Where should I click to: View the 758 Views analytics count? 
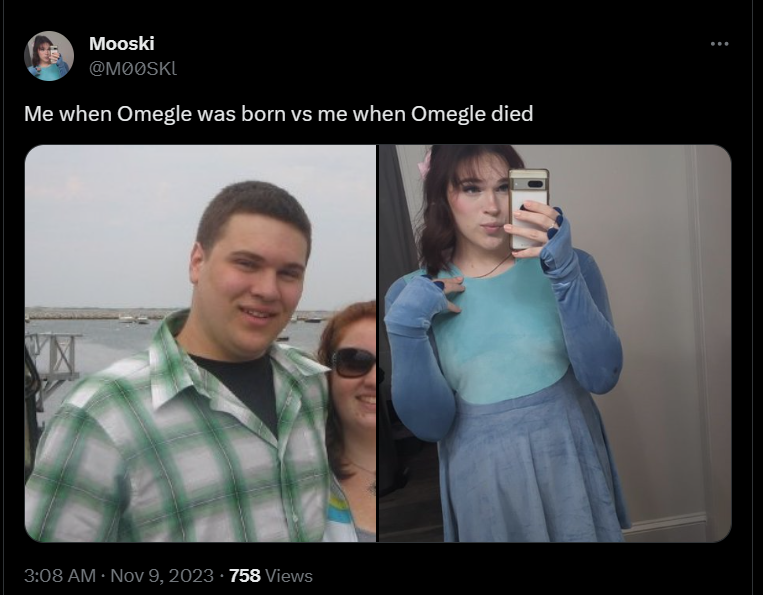[x=271, y=576]
